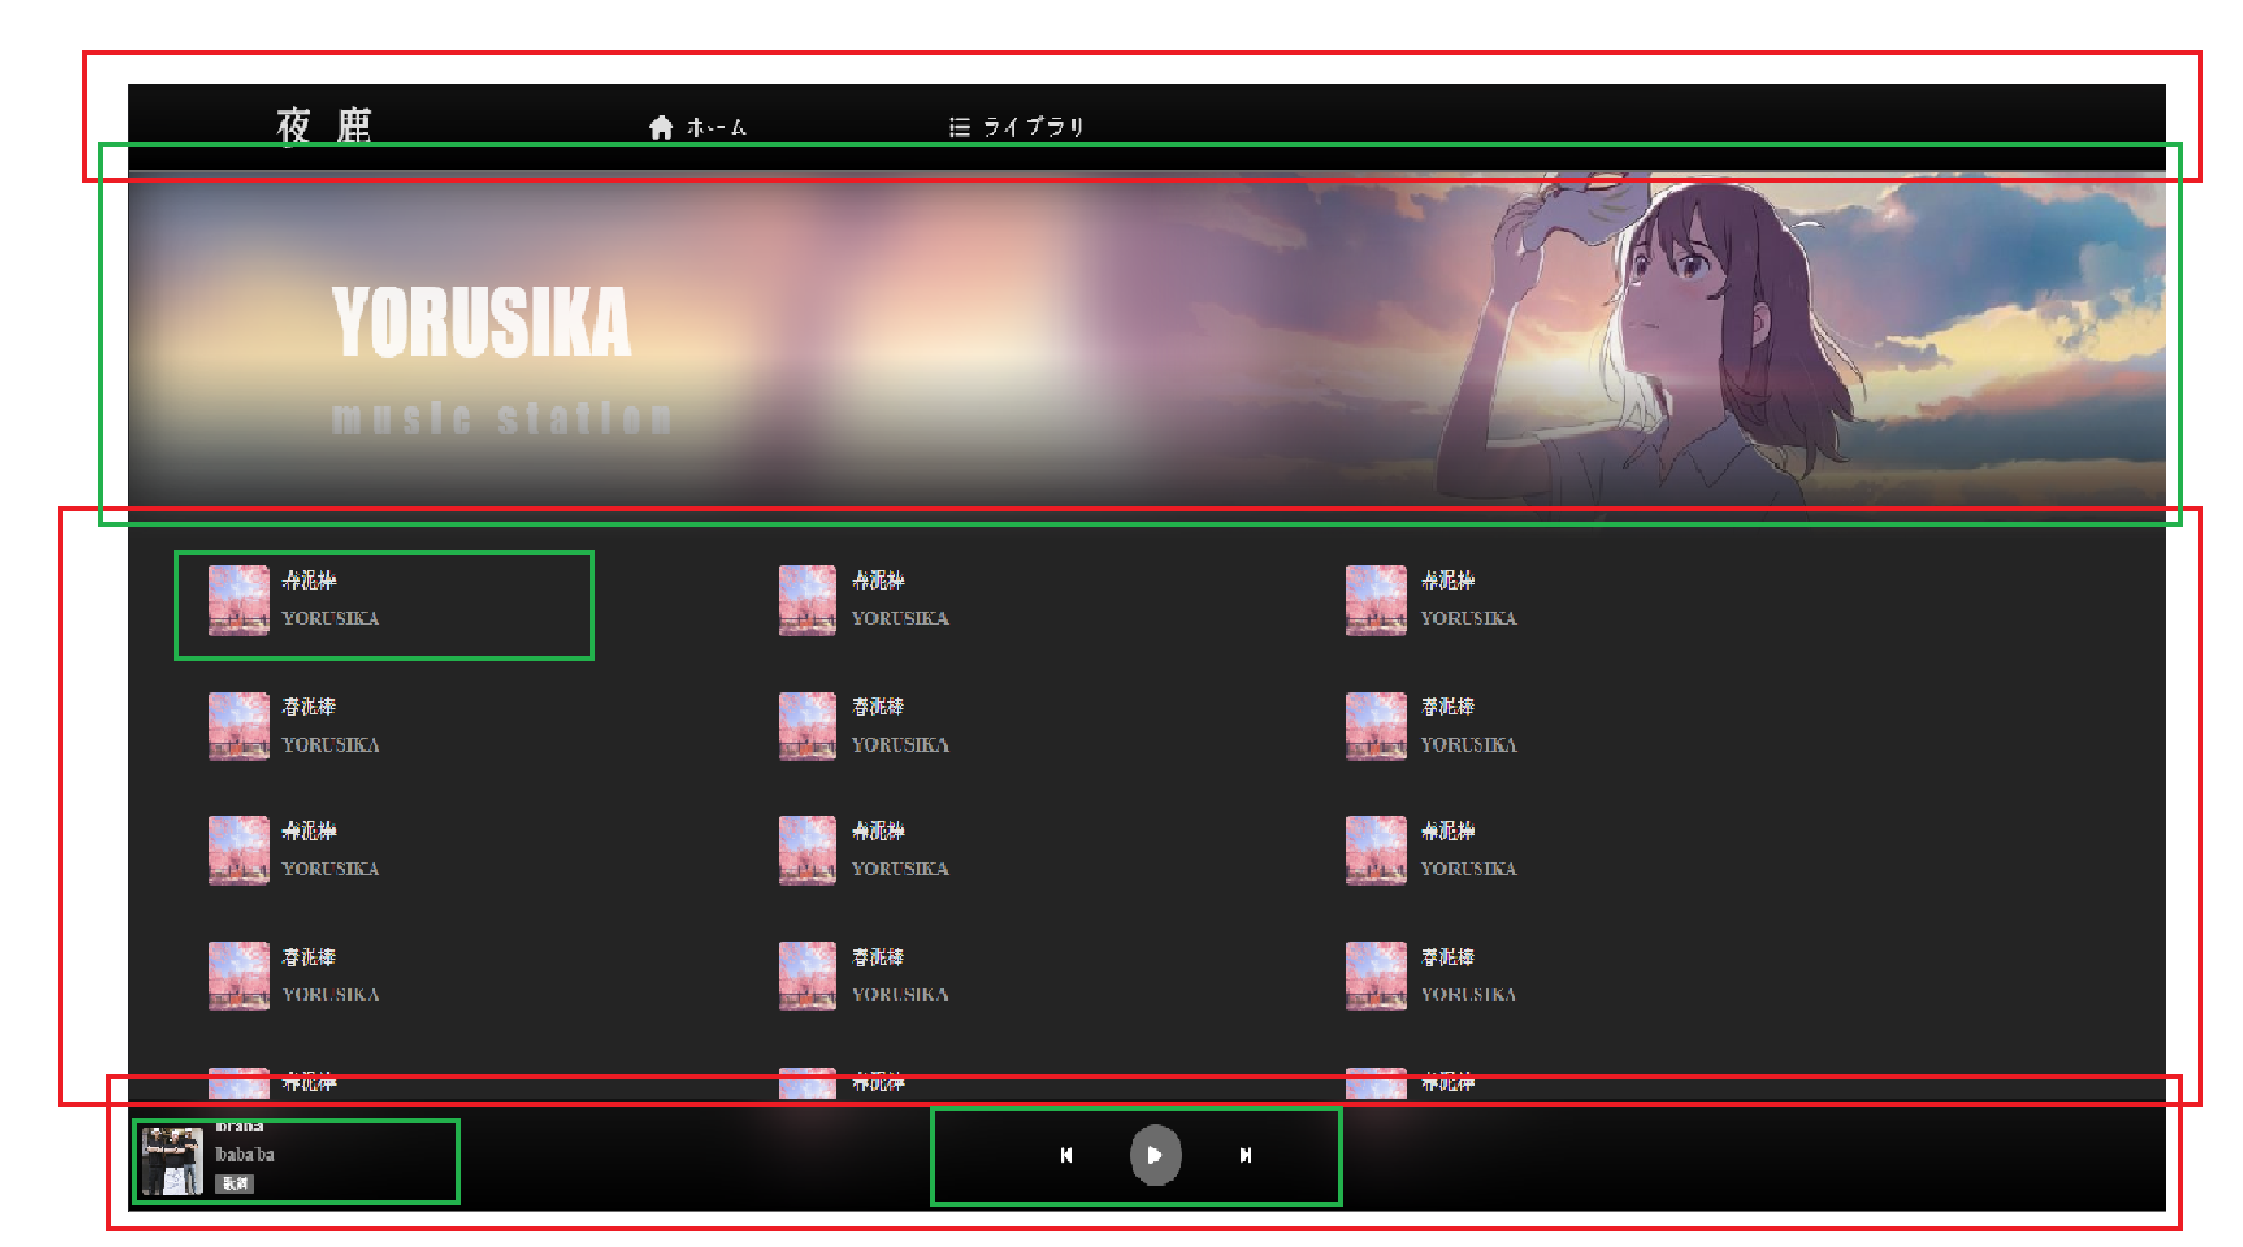Open lyrics via the 歌詞 button
The image size is (2243, 1247).
point(235,1184)
